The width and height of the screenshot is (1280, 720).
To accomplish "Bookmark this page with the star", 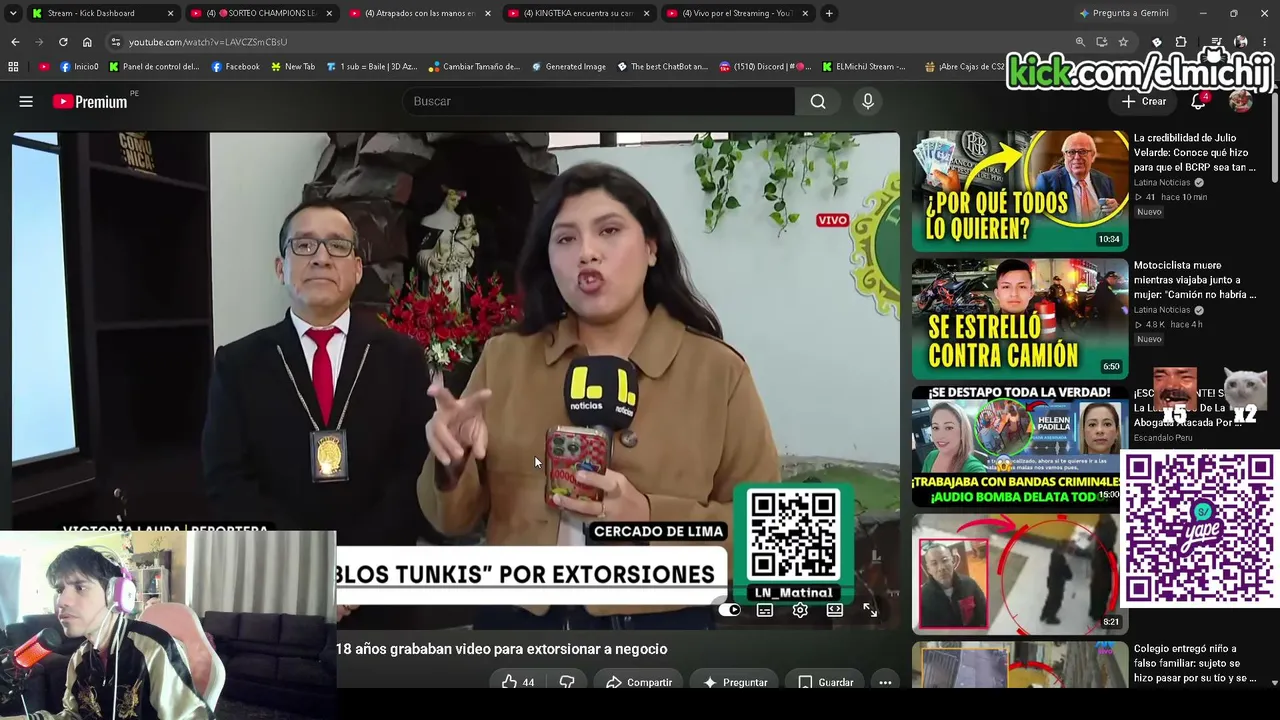I will coord(1123,42).
